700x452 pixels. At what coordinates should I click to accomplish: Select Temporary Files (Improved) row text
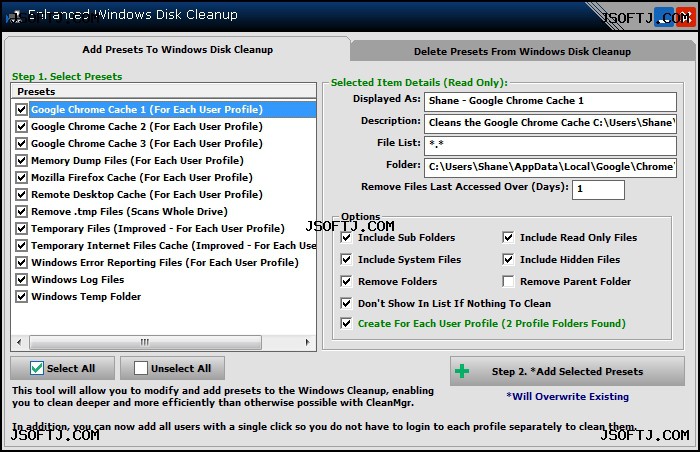point(158,228)
